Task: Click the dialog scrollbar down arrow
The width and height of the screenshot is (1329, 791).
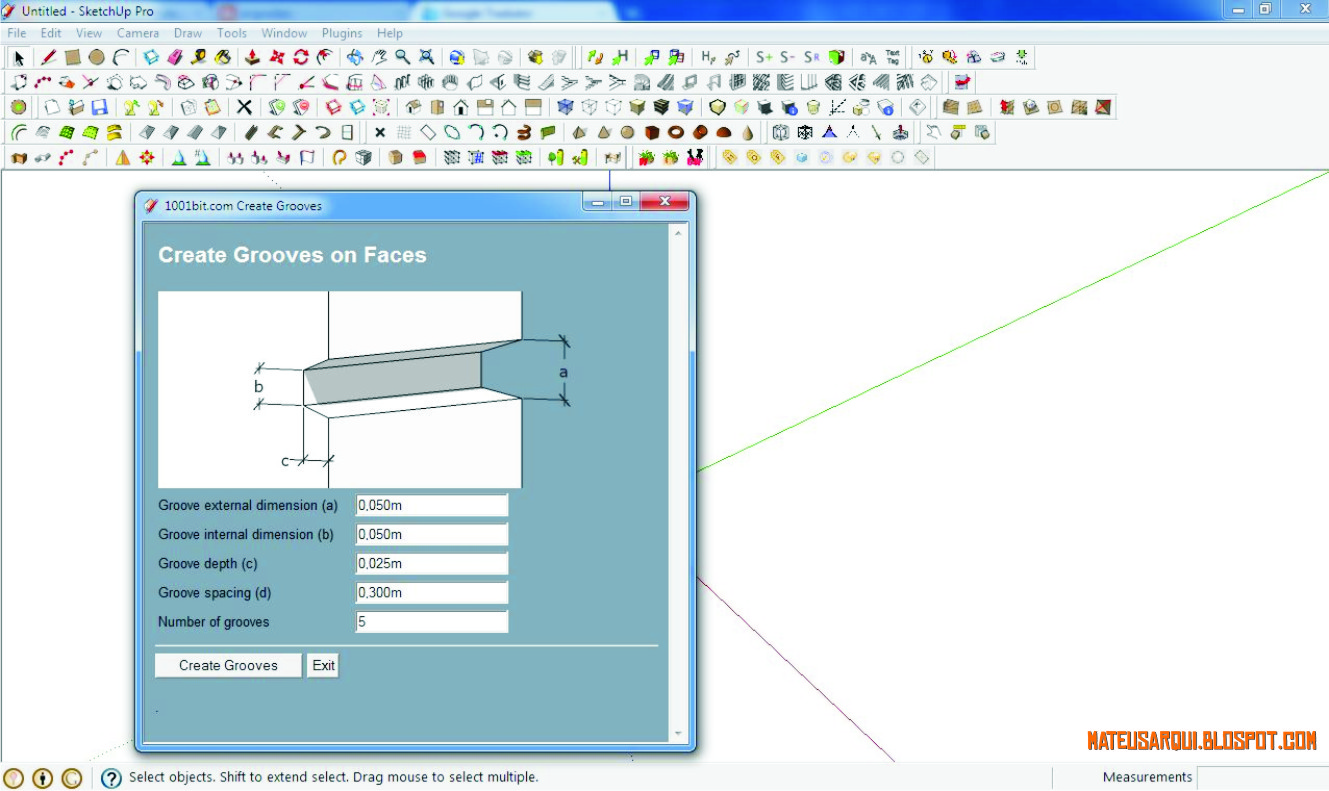Action: coord(678,734)
